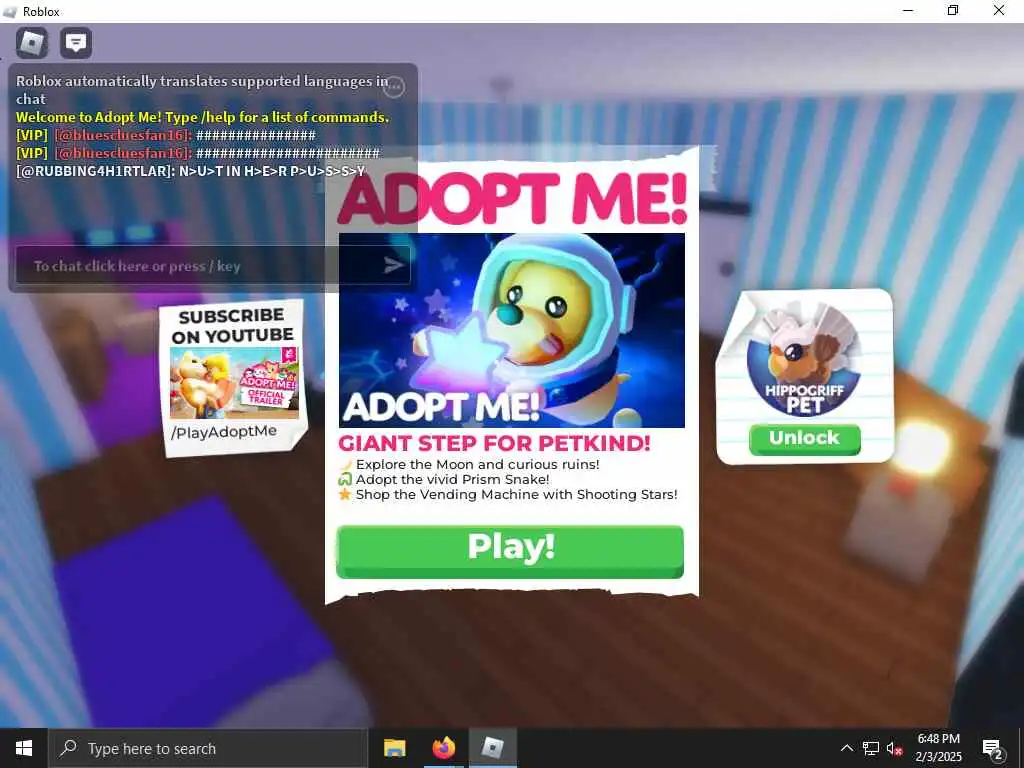Click the astronaut dog Adopt Me banner image

(511, 330)
